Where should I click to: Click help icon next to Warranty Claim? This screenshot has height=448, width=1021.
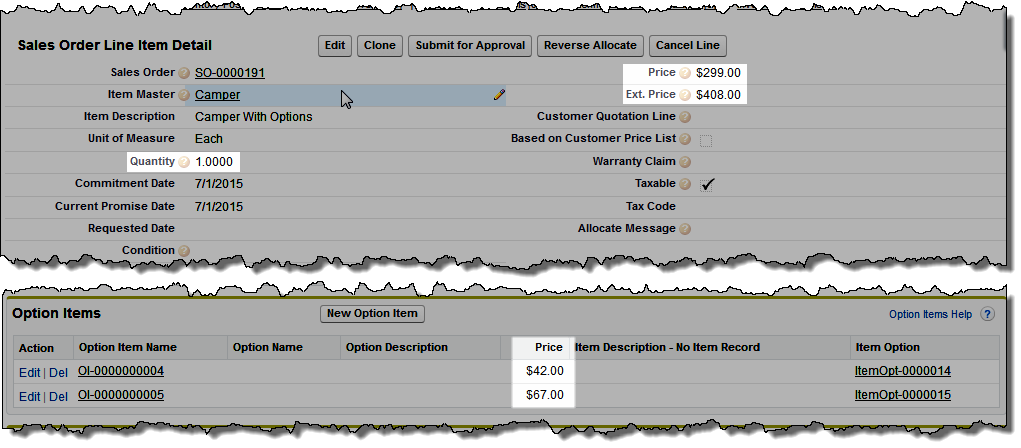coord(685,162)
